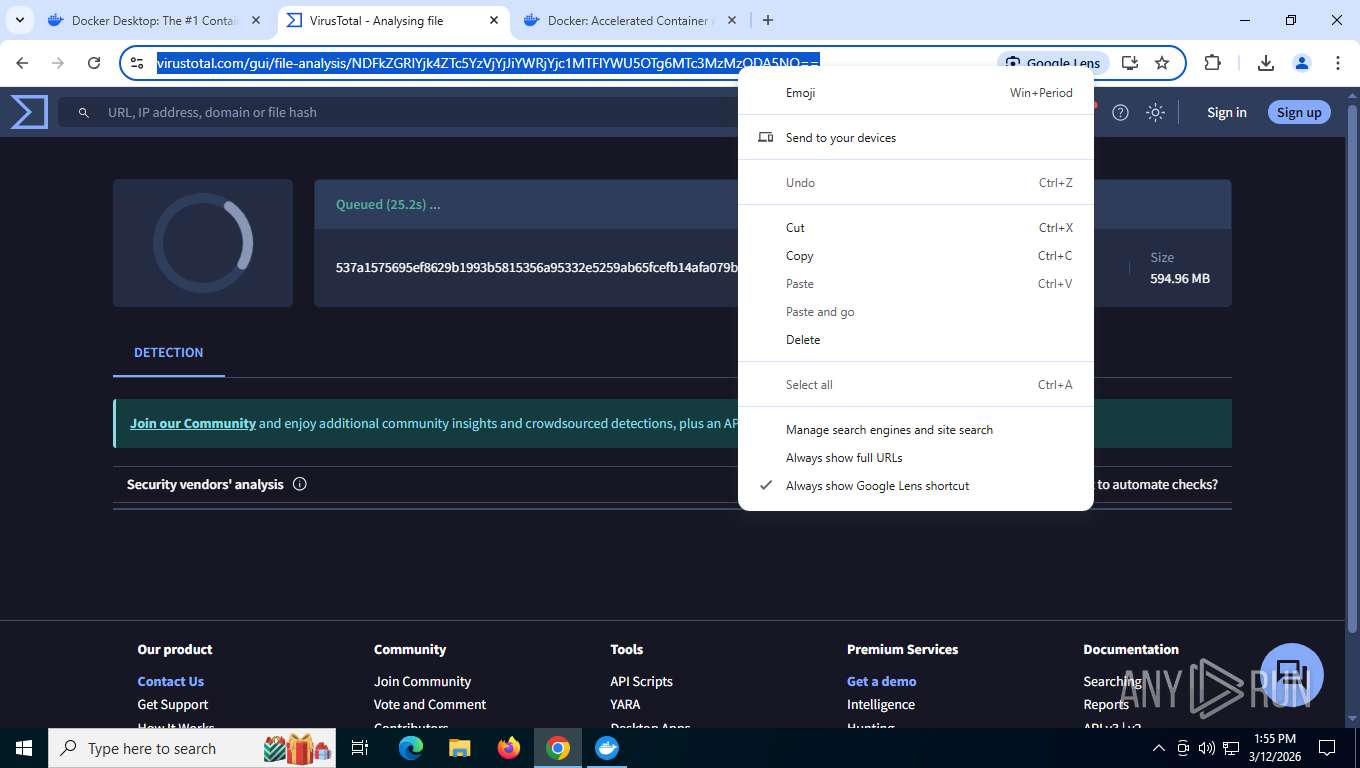This screenshot has width=1360, height=768.
Task: Click the Google Lens shortcut in address bar
Action: pyautogui.click(x=1053, y=63)
